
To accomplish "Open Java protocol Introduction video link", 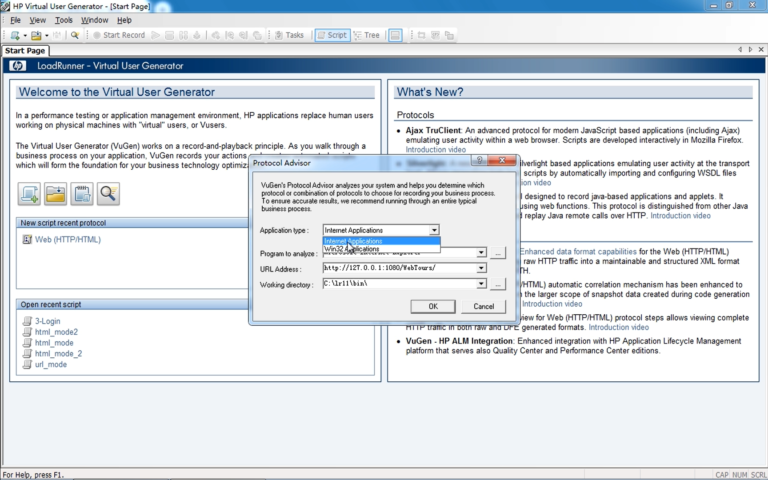I will pyautogui.click(x=680, y=216).
